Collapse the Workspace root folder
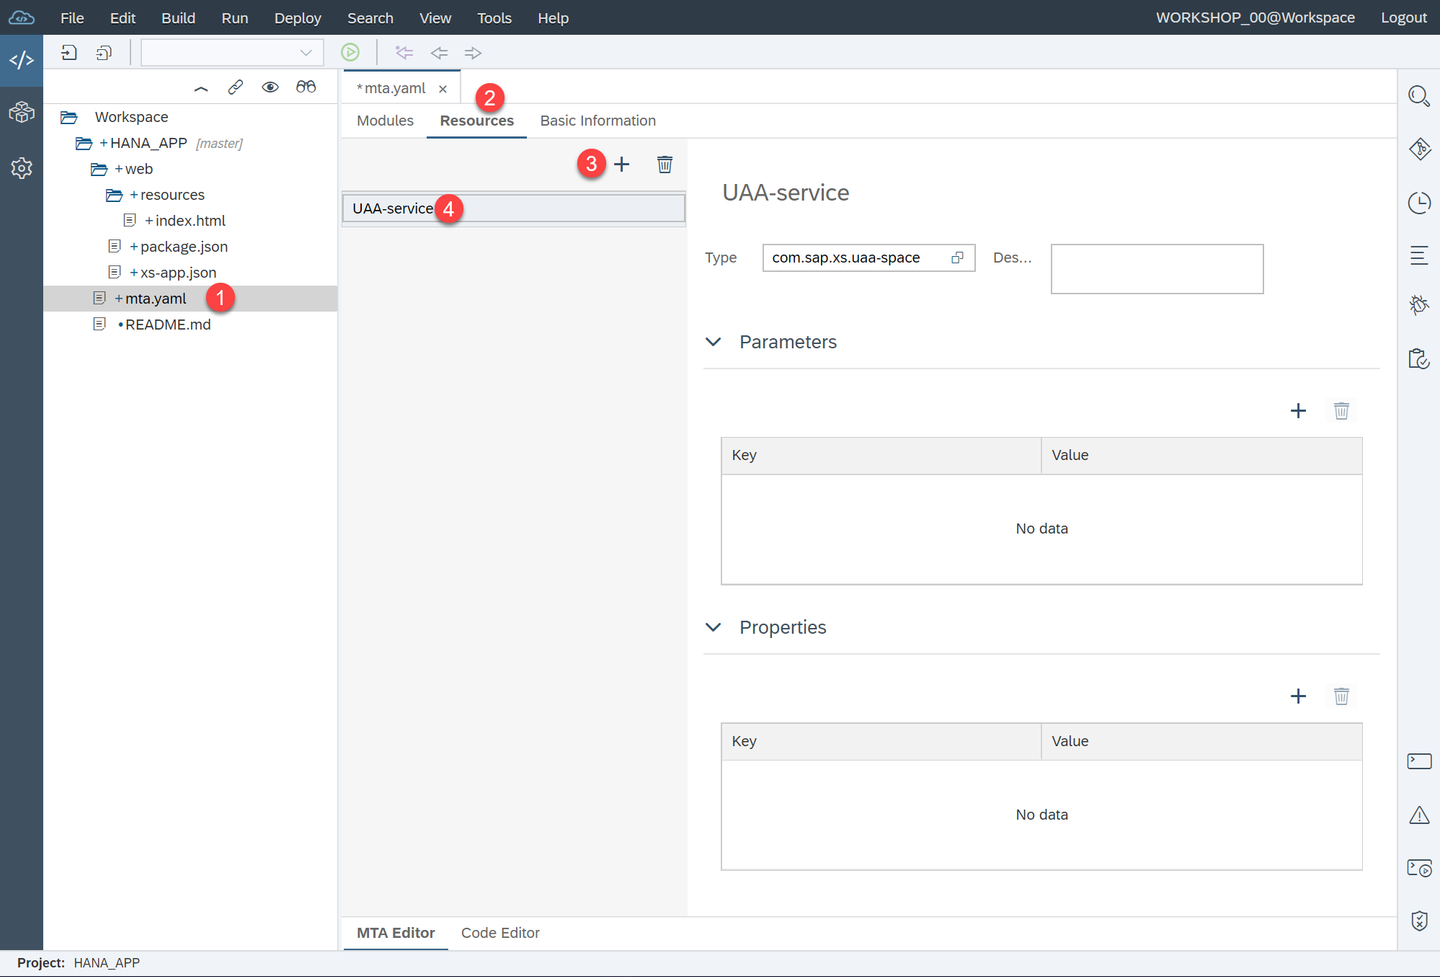This screenshot has height=977, width=1440. click(69, 117)
